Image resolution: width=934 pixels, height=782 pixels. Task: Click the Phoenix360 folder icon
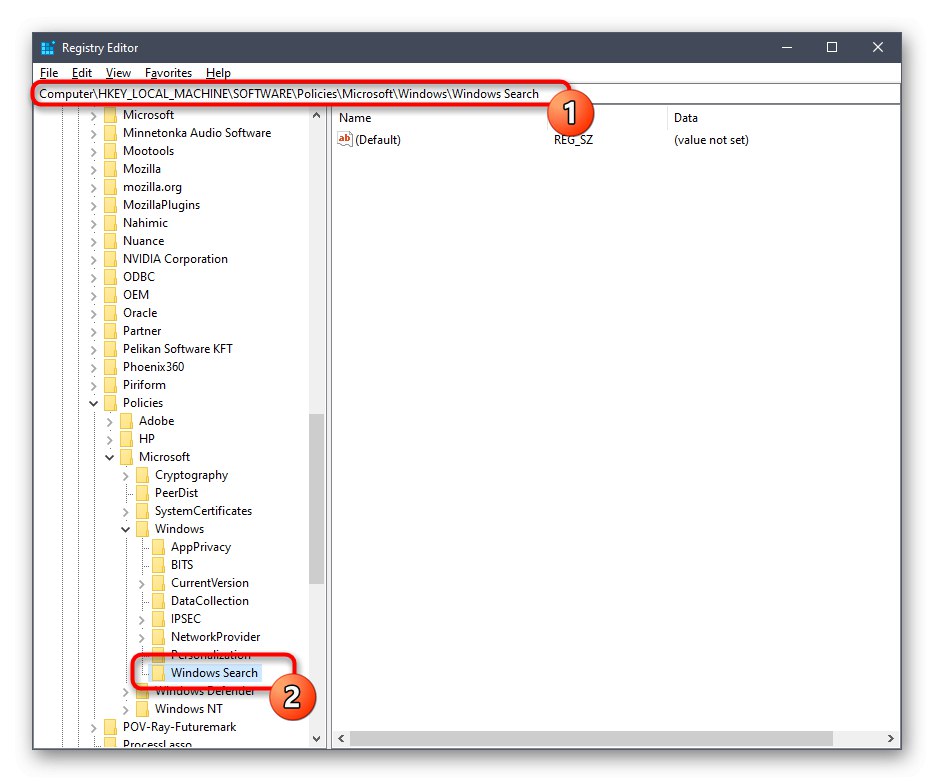110,367
